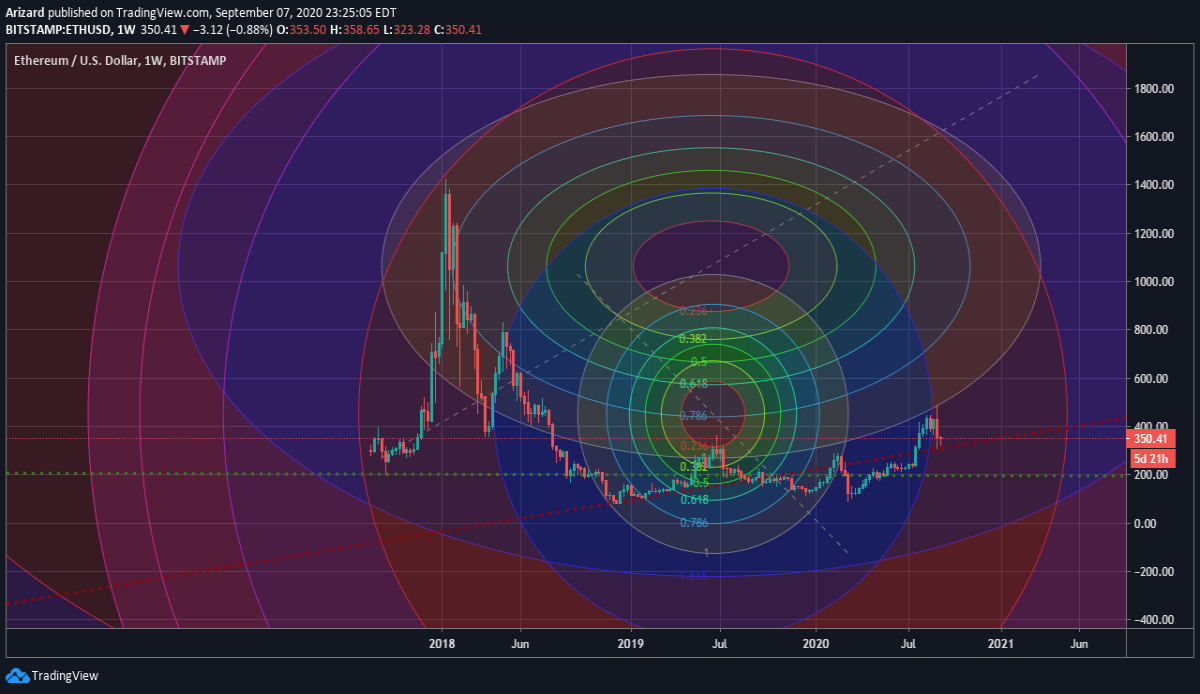Click the −400.00 price axis label
The image size is (1200, 694).
coord(1152,620)
